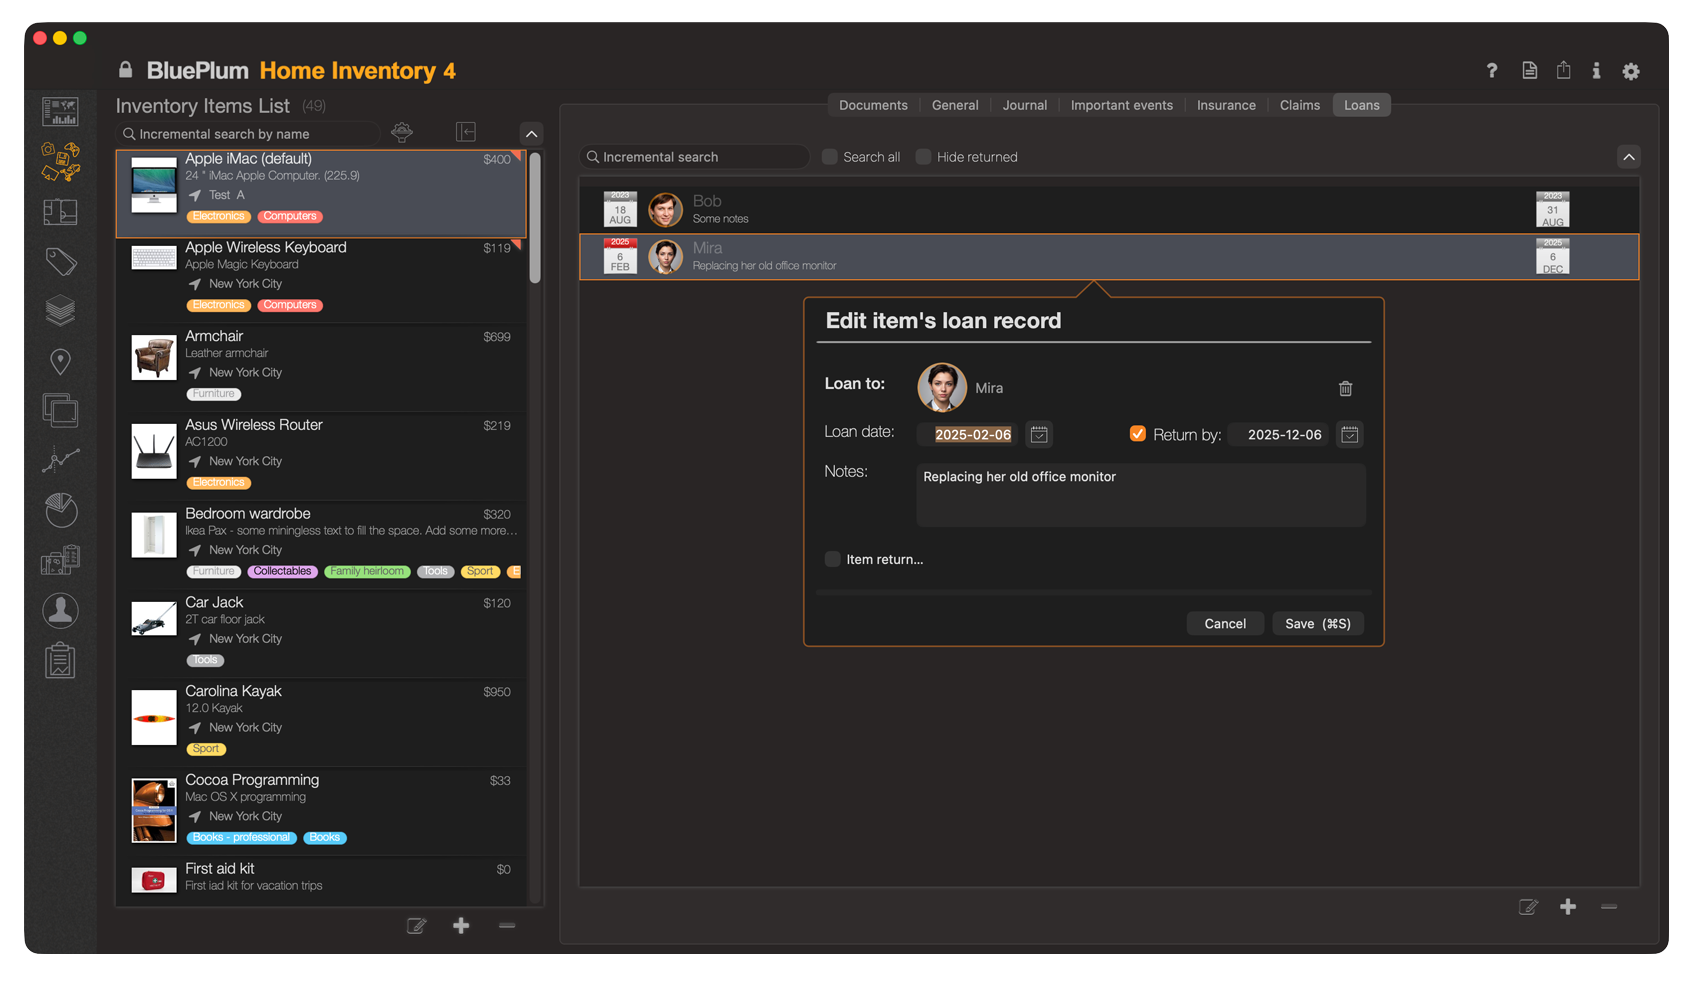Disable the Return by checkbox

(1137, 434)
